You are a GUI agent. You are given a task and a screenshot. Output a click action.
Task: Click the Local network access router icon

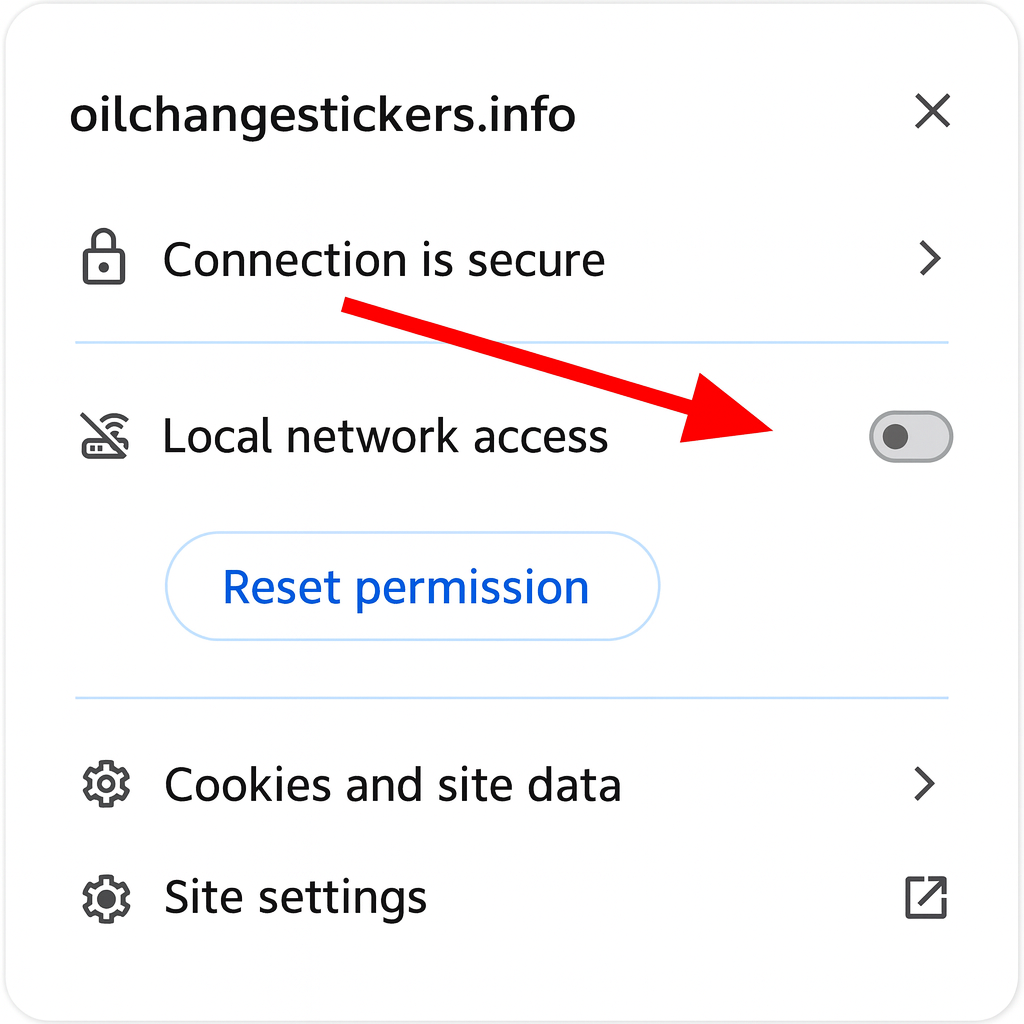pyautogui.click(x=105, y=436)
